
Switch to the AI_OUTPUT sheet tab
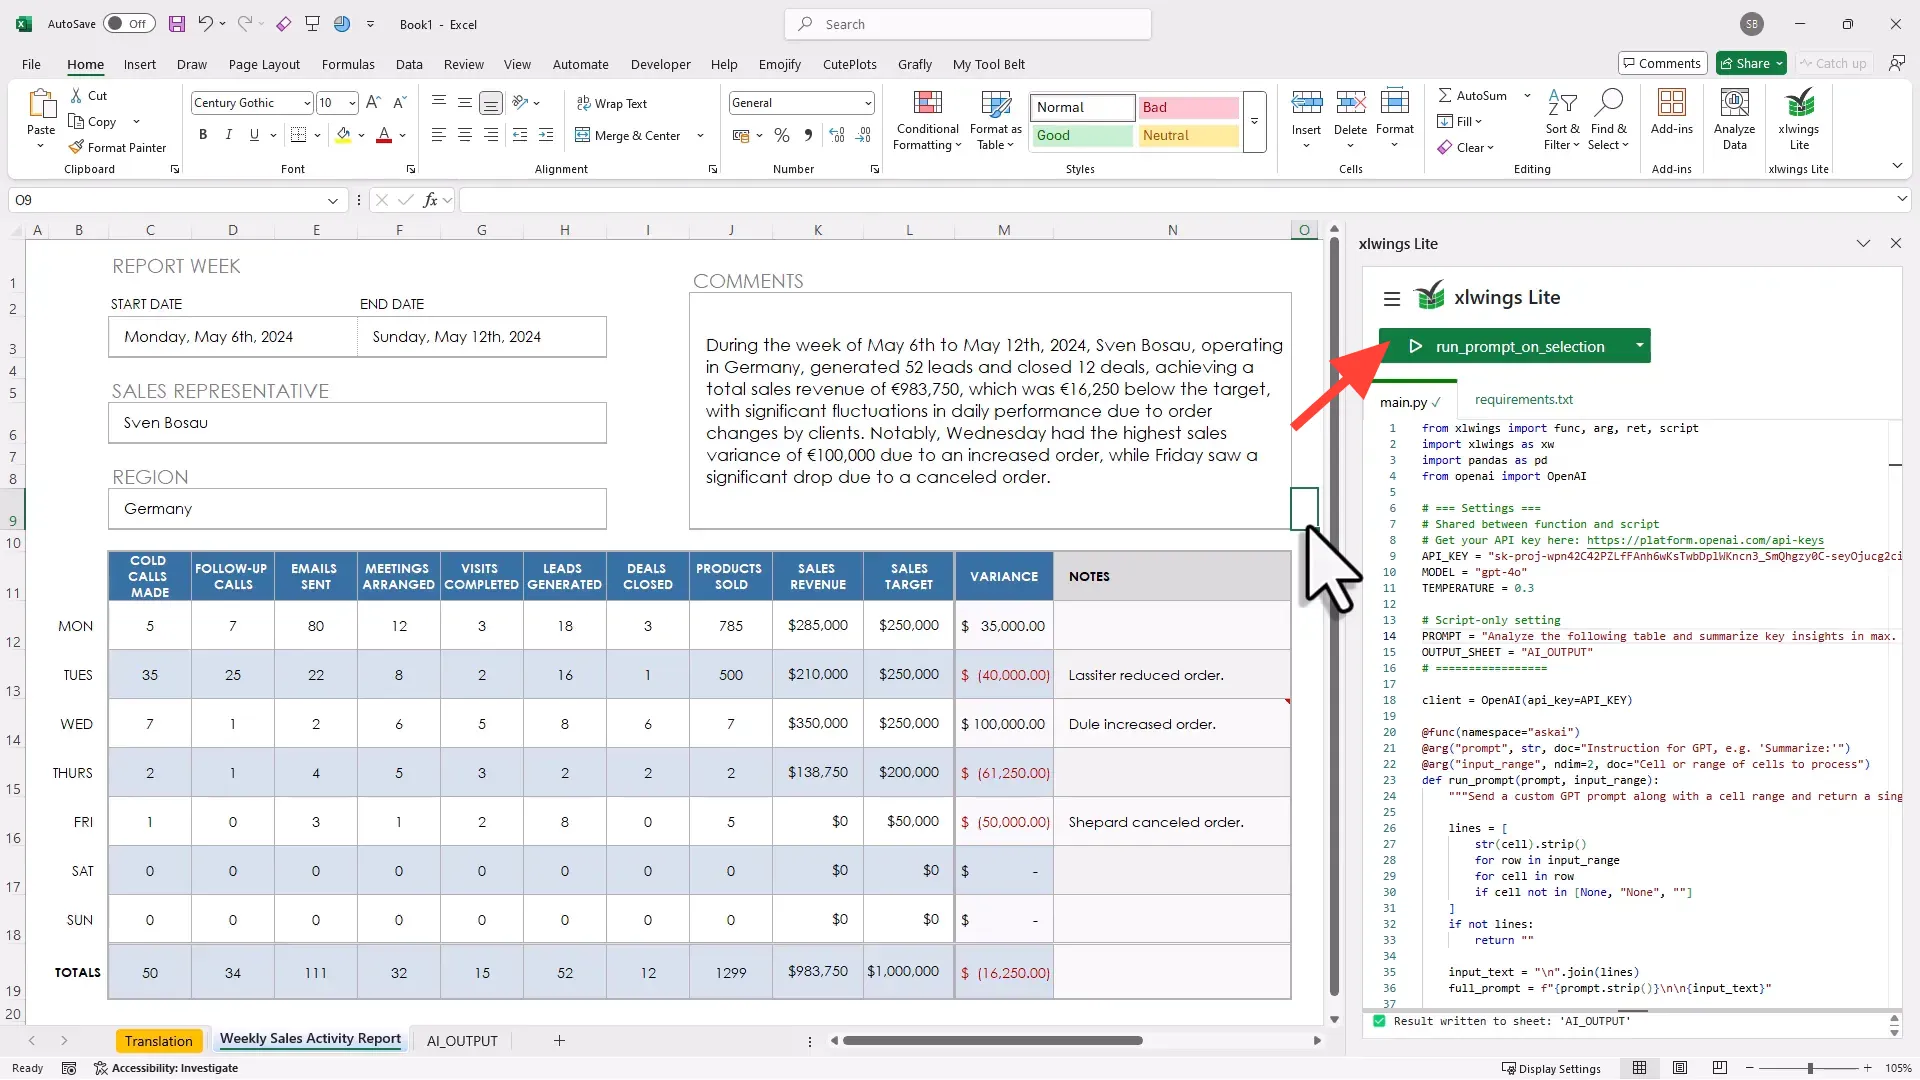tap(462, 1041)
